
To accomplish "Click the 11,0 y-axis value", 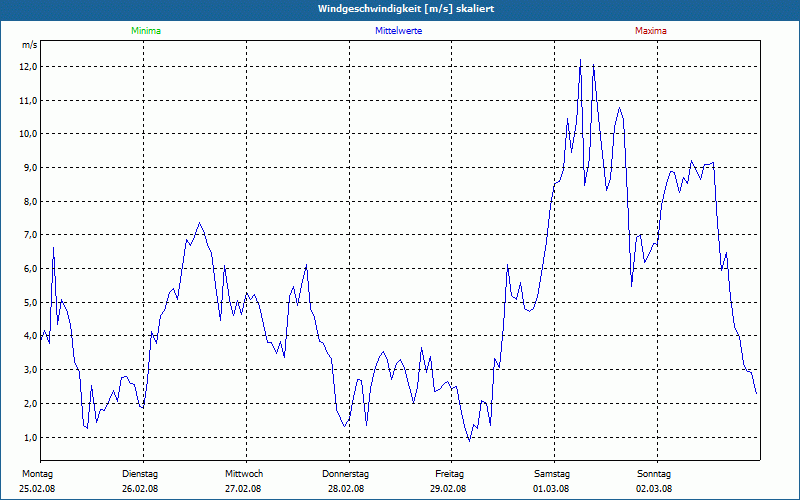I will click(29, 101).
